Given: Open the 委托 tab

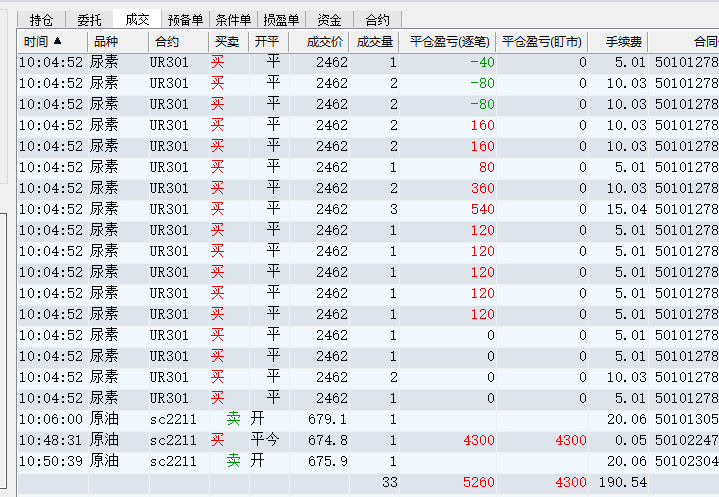Looking at the screenshot, I should (x=89, y=19).
